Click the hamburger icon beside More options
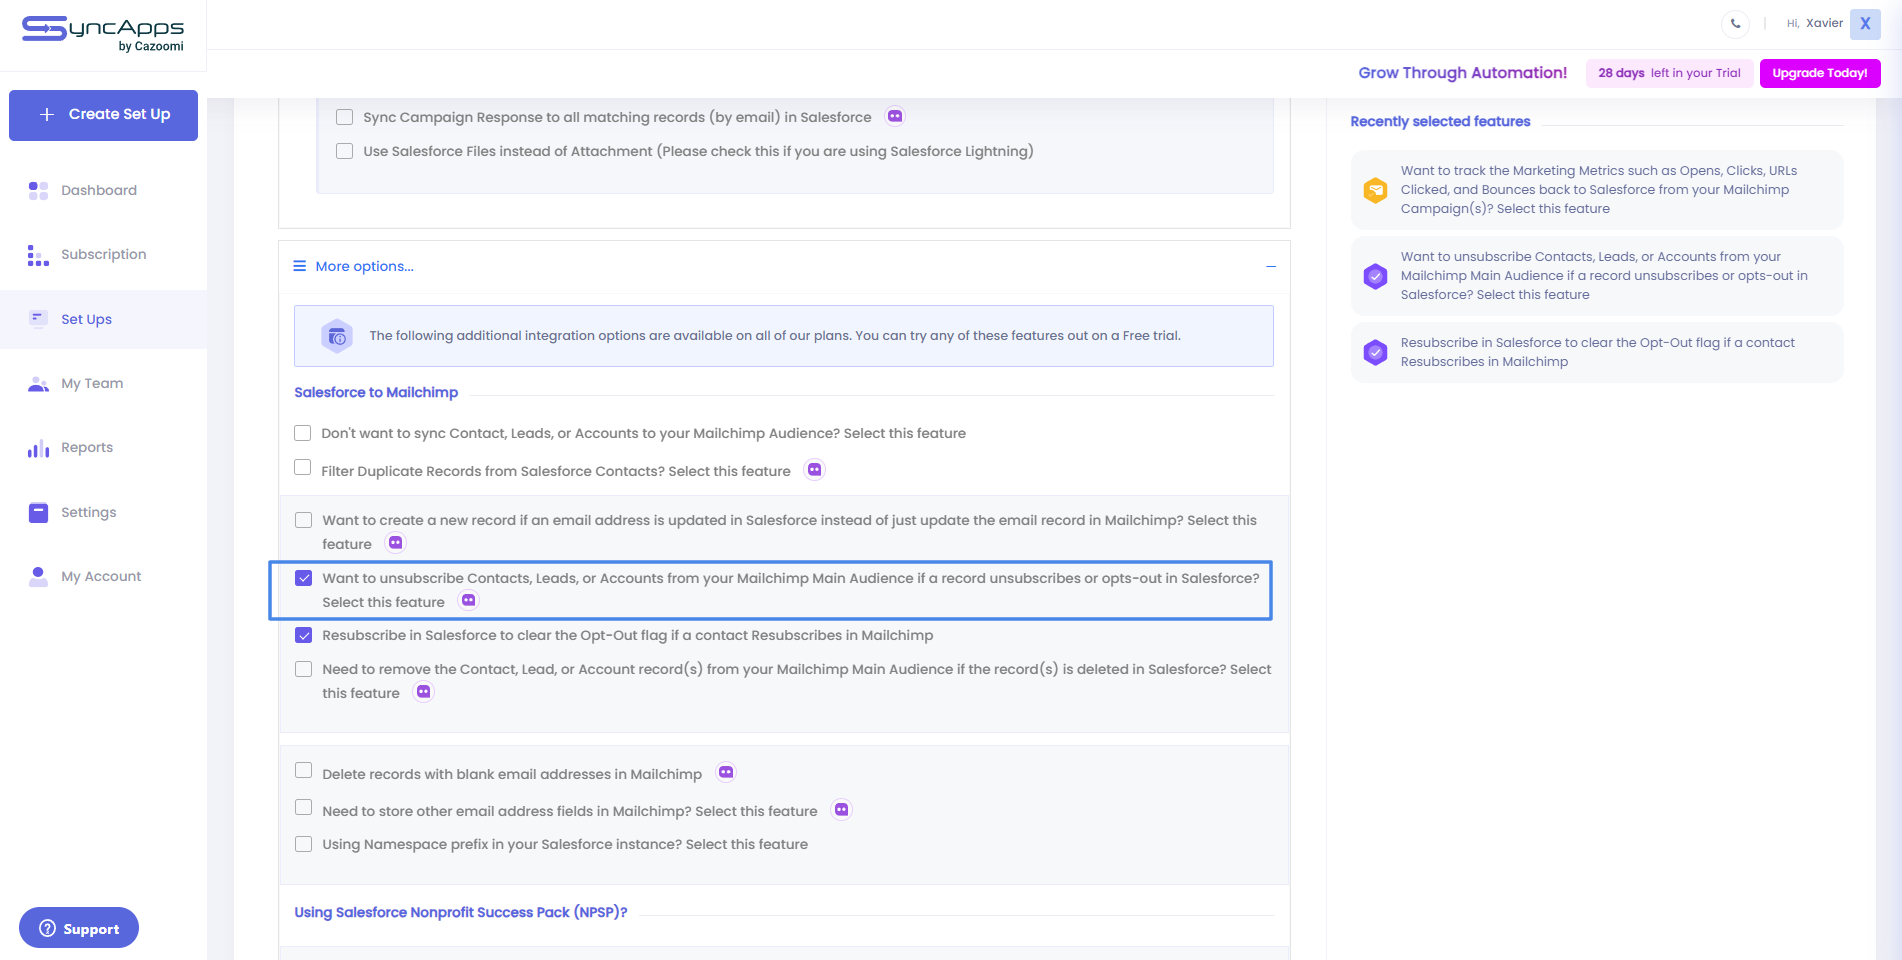 (x=299, y=266)
